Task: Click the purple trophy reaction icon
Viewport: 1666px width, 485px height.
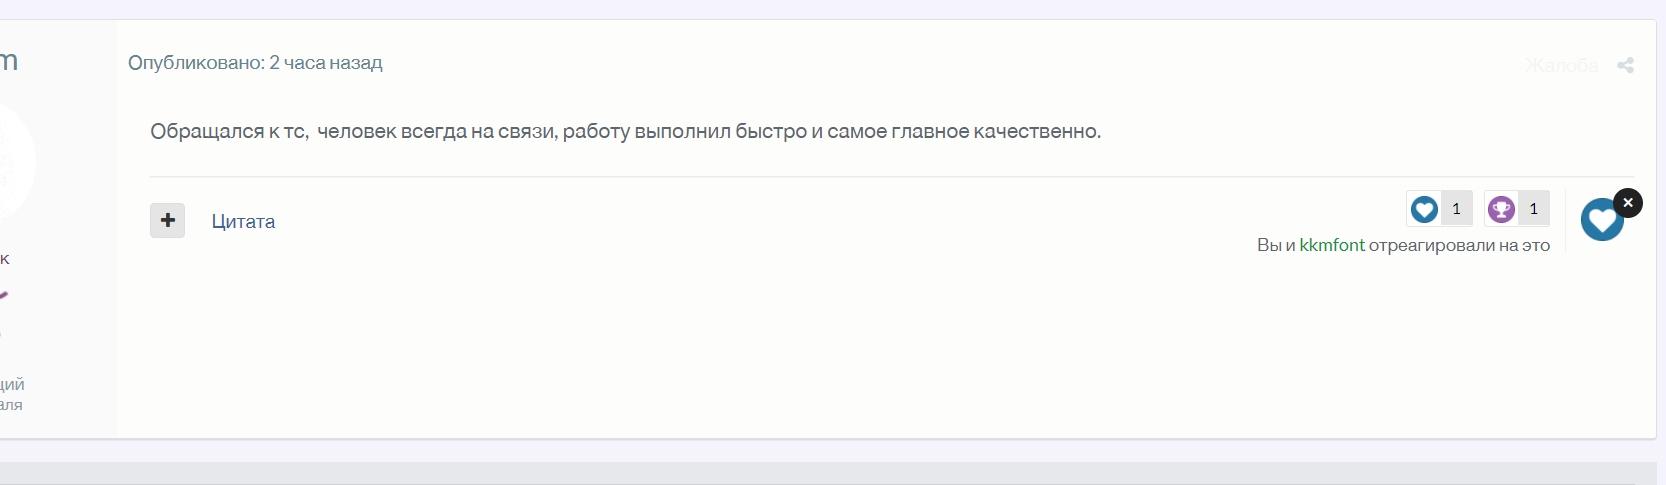Action: point(1501,209)
